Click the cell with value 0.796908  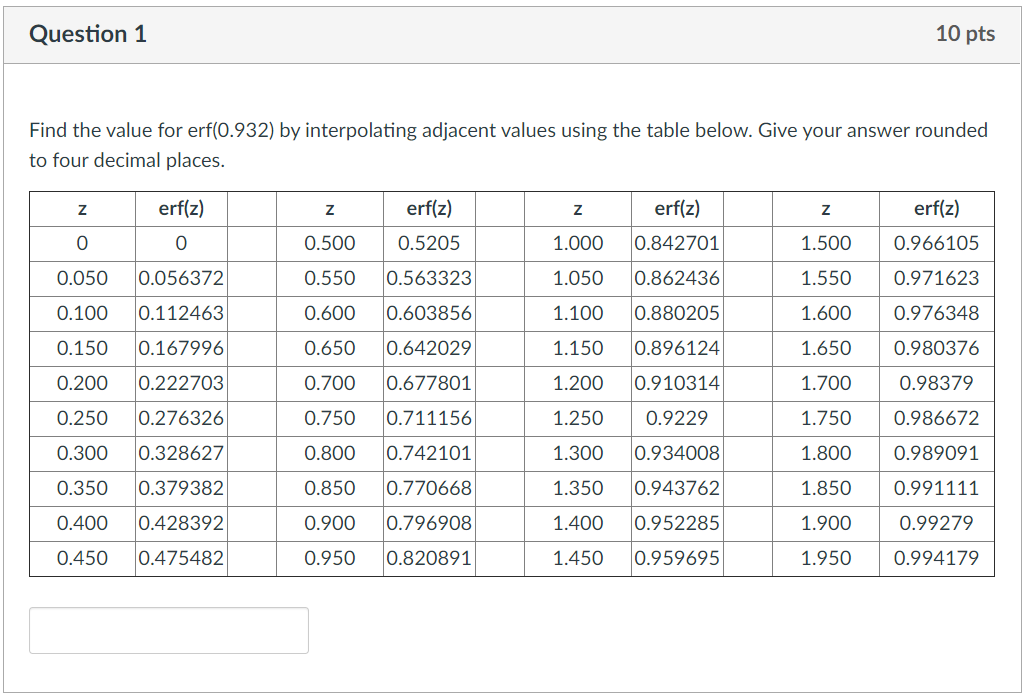pos(429,523)
